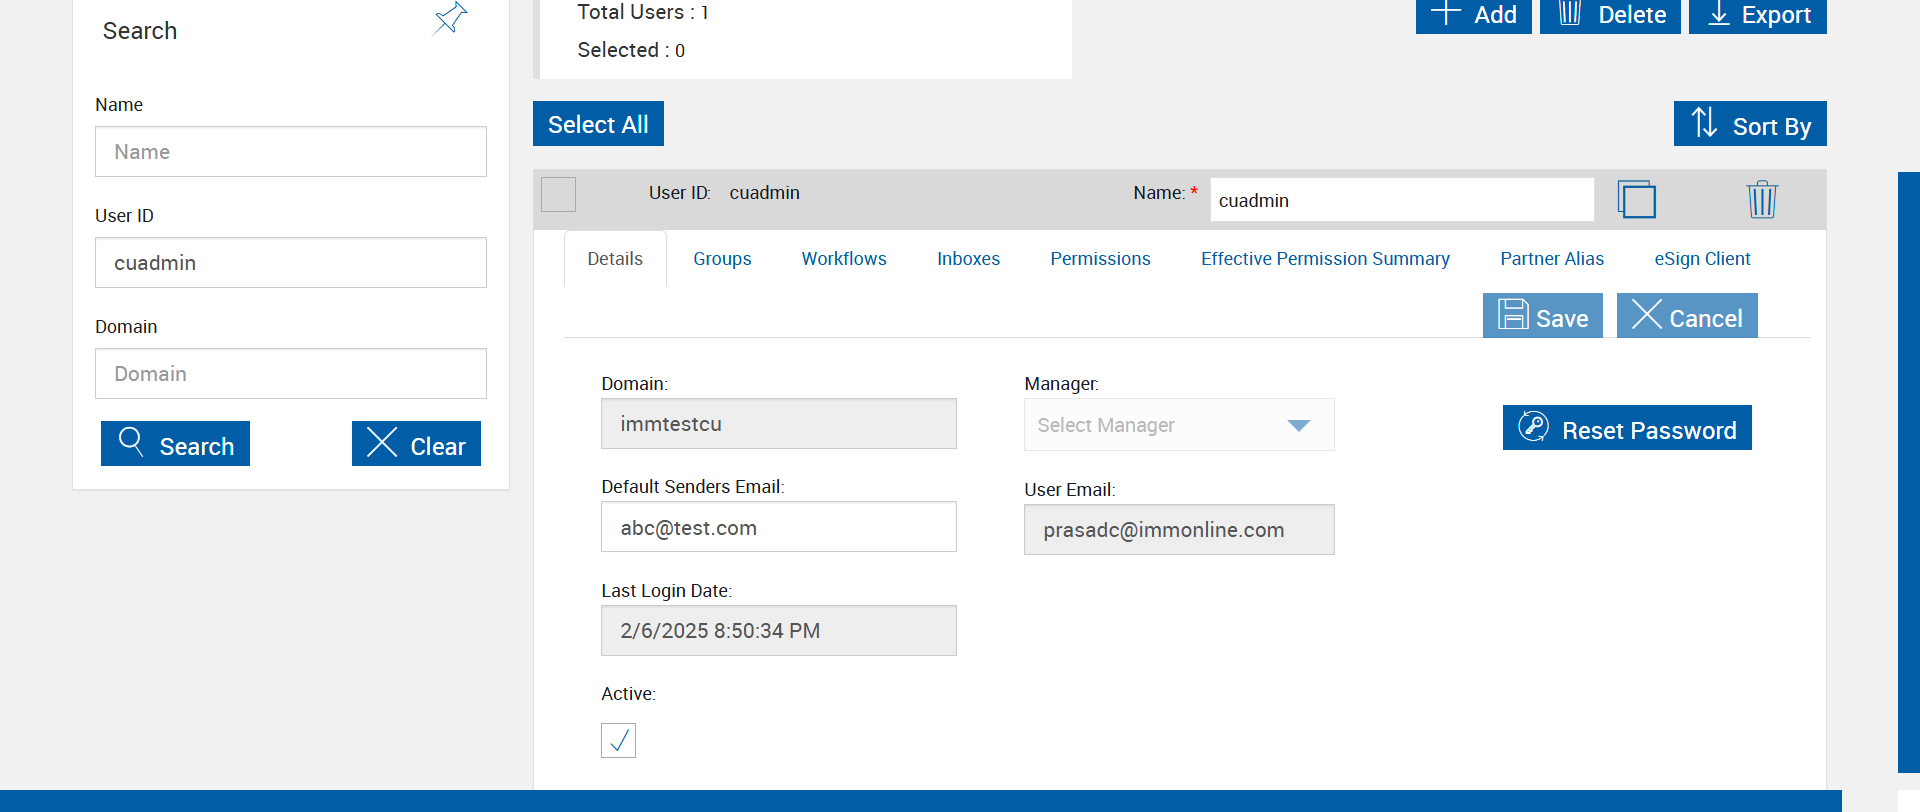Viewport: 1920px width, 812px height.
Task: Click the Default Senders Email field
Action: [779, 527]
